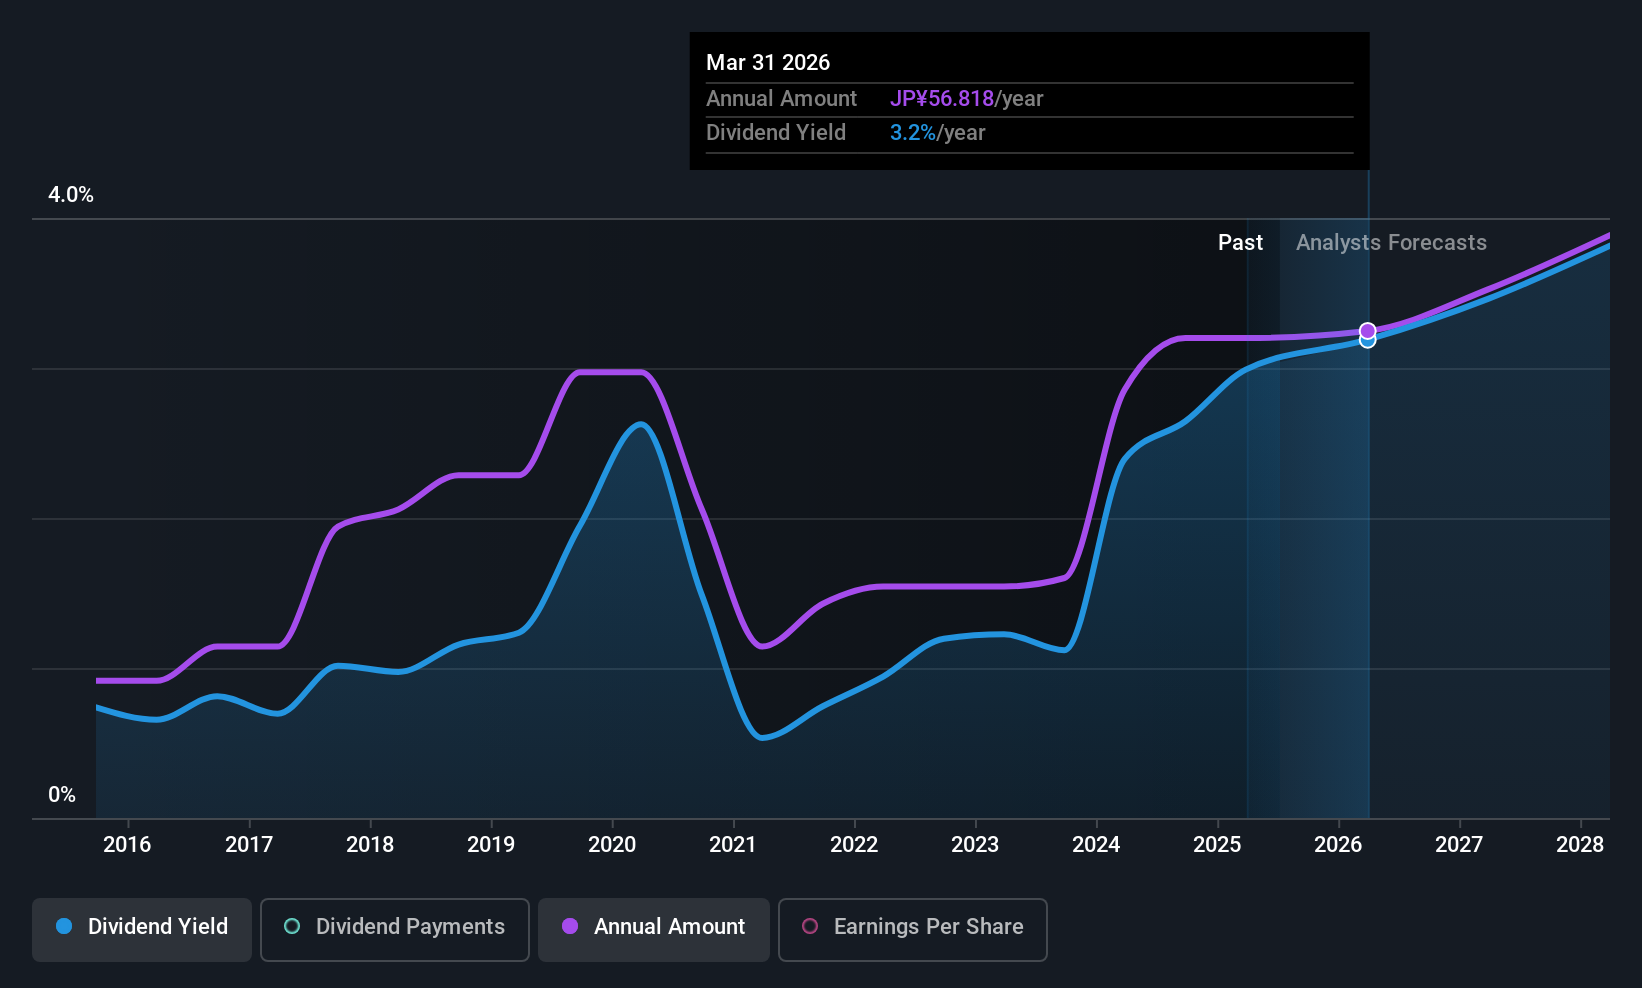Click the purple Annual Amount legend dot
Screen dimensions: 1642x988
(x=570, y=926)
